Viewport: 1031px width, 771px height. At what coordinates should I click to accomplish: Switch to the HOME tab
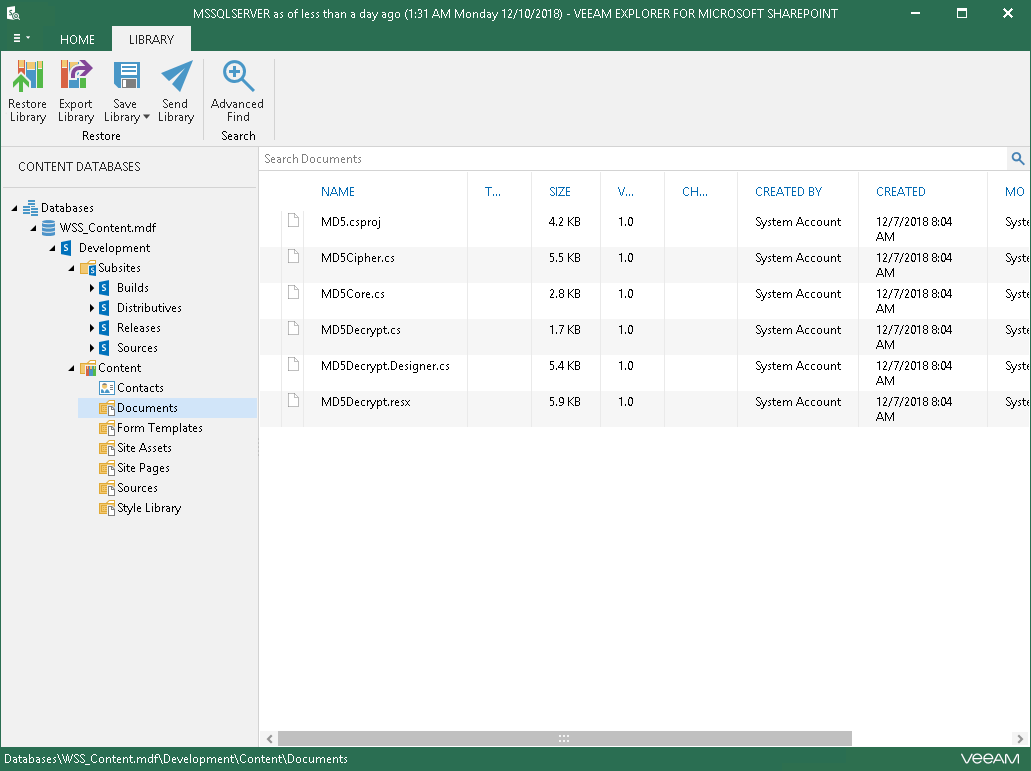tap(77, 40)
